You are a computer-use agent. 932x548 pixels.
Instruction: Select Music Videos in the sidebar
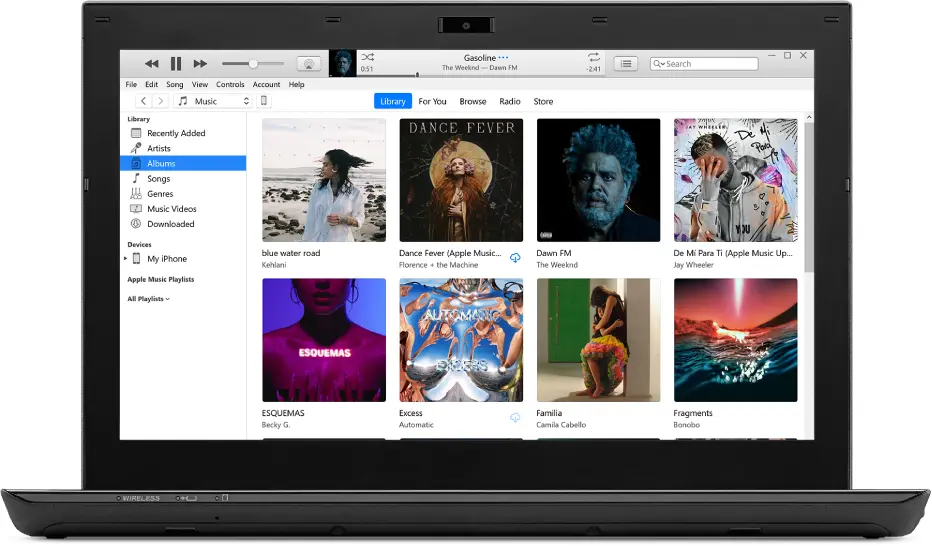tap(183, 209)
